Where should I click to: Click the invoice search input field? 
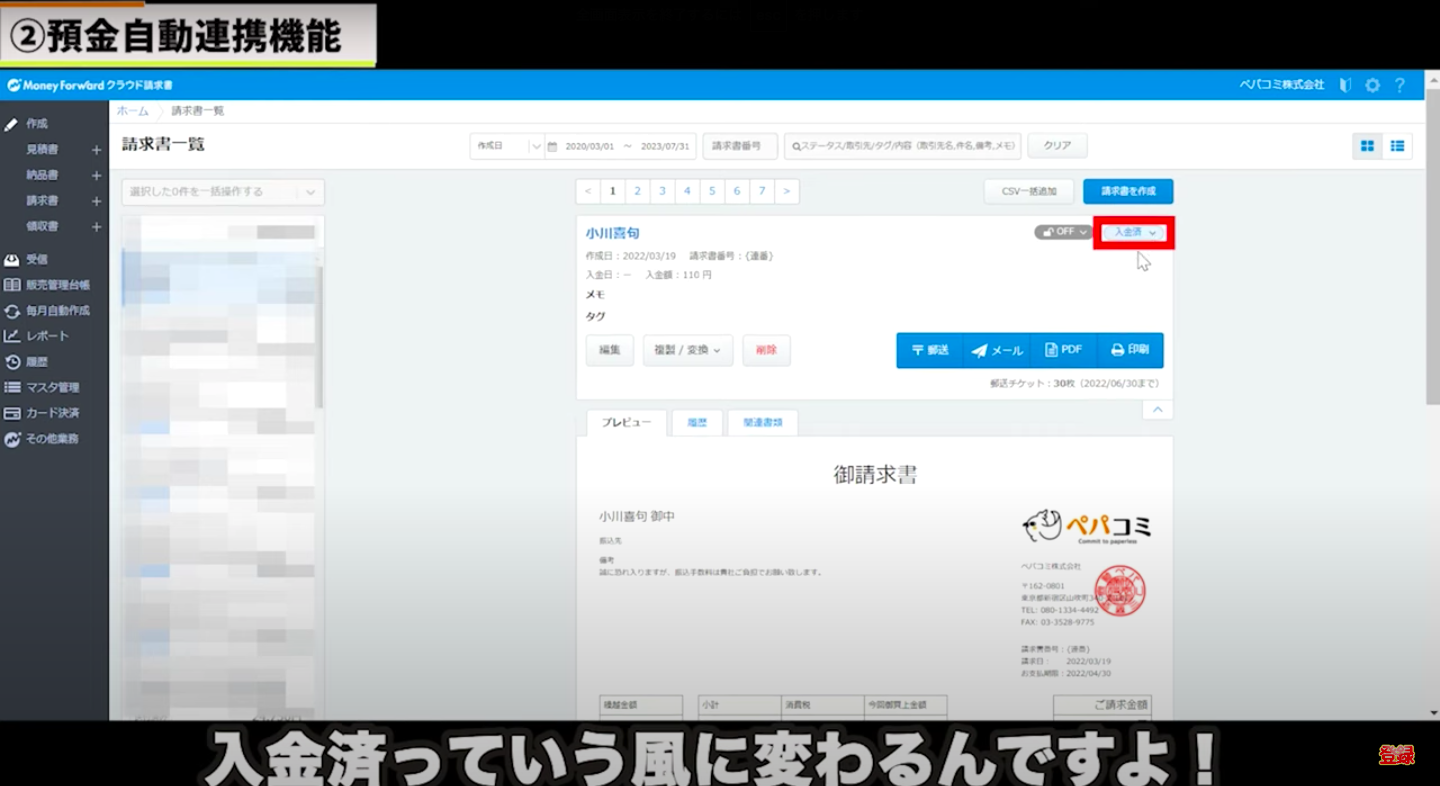pyautogui.click(x=903, y=146)
